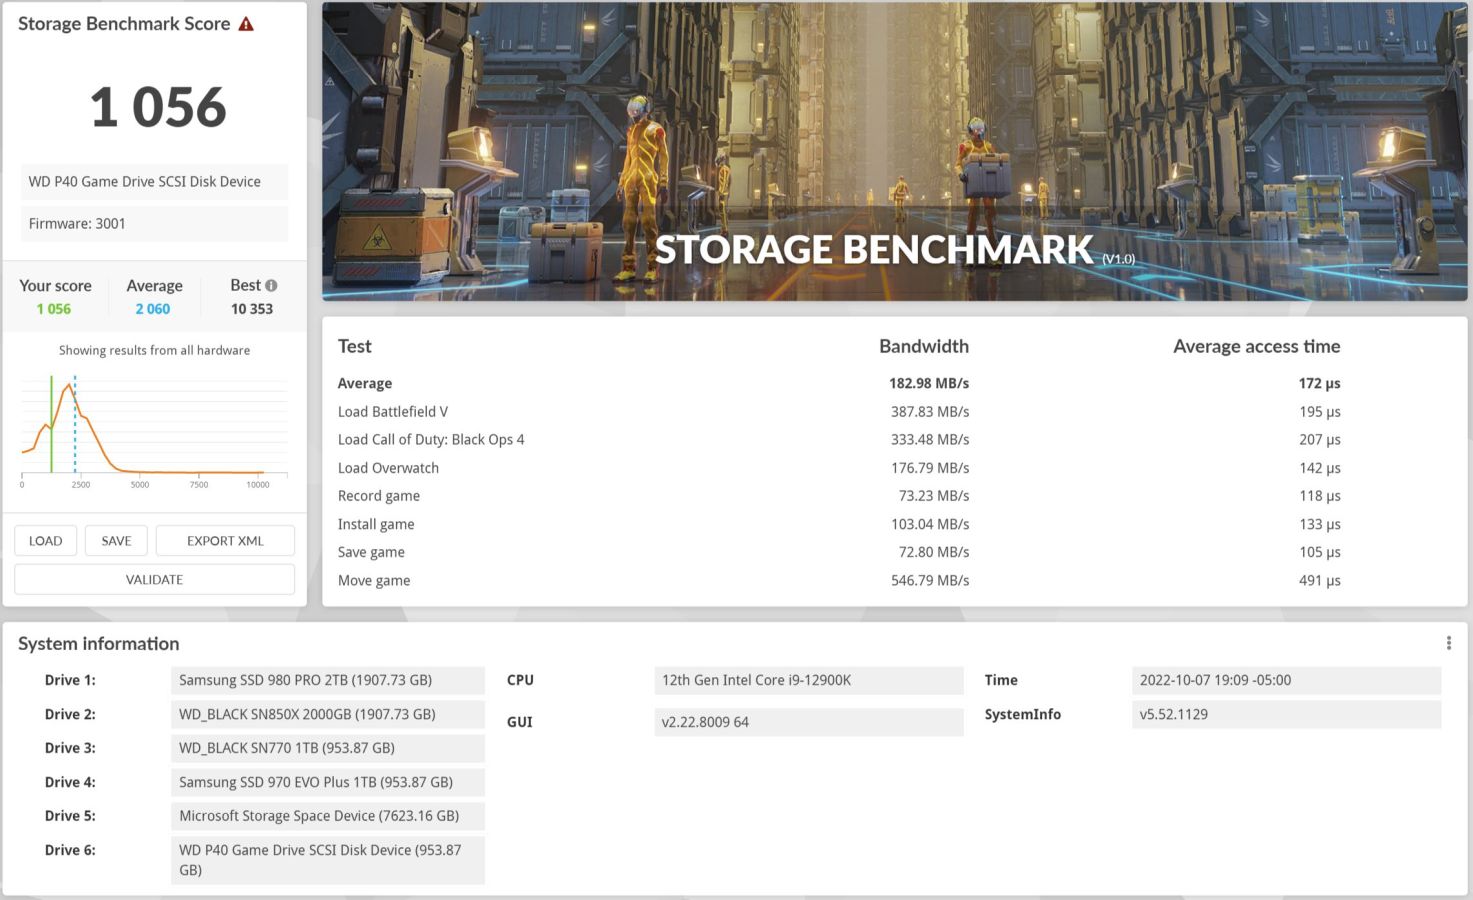Select the Record game test row

839,496
